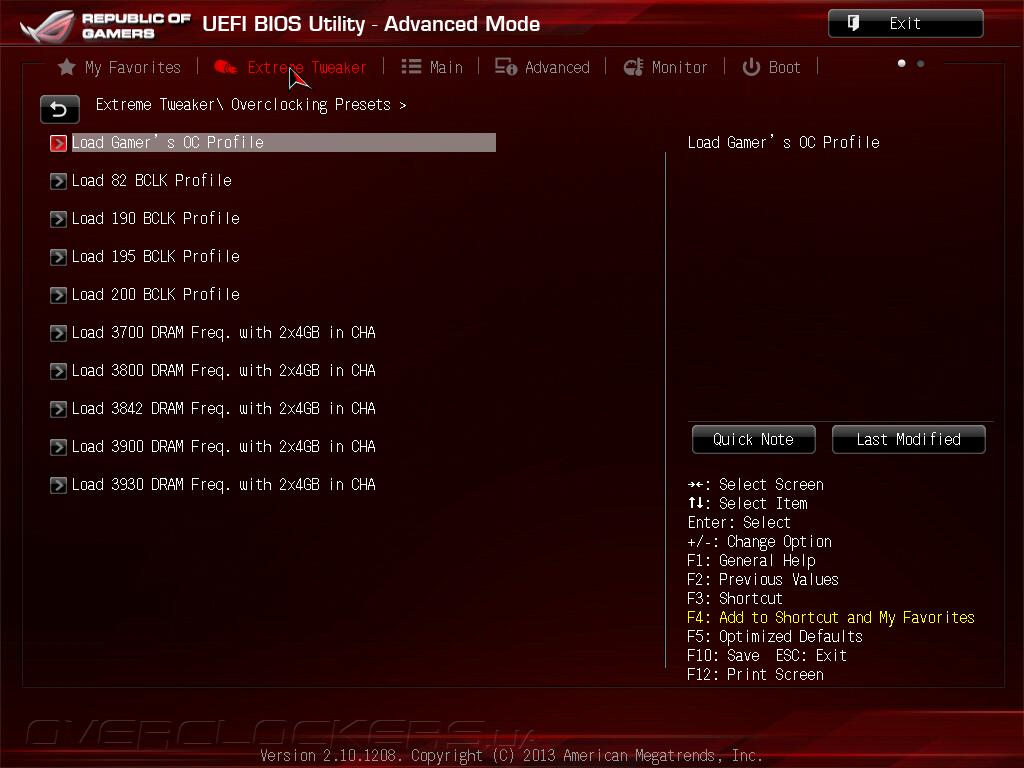This screenshot has height=768, width=1024.
Task: Click F4: Add to Shortcut and My Favorites
Action: [831, 617]
